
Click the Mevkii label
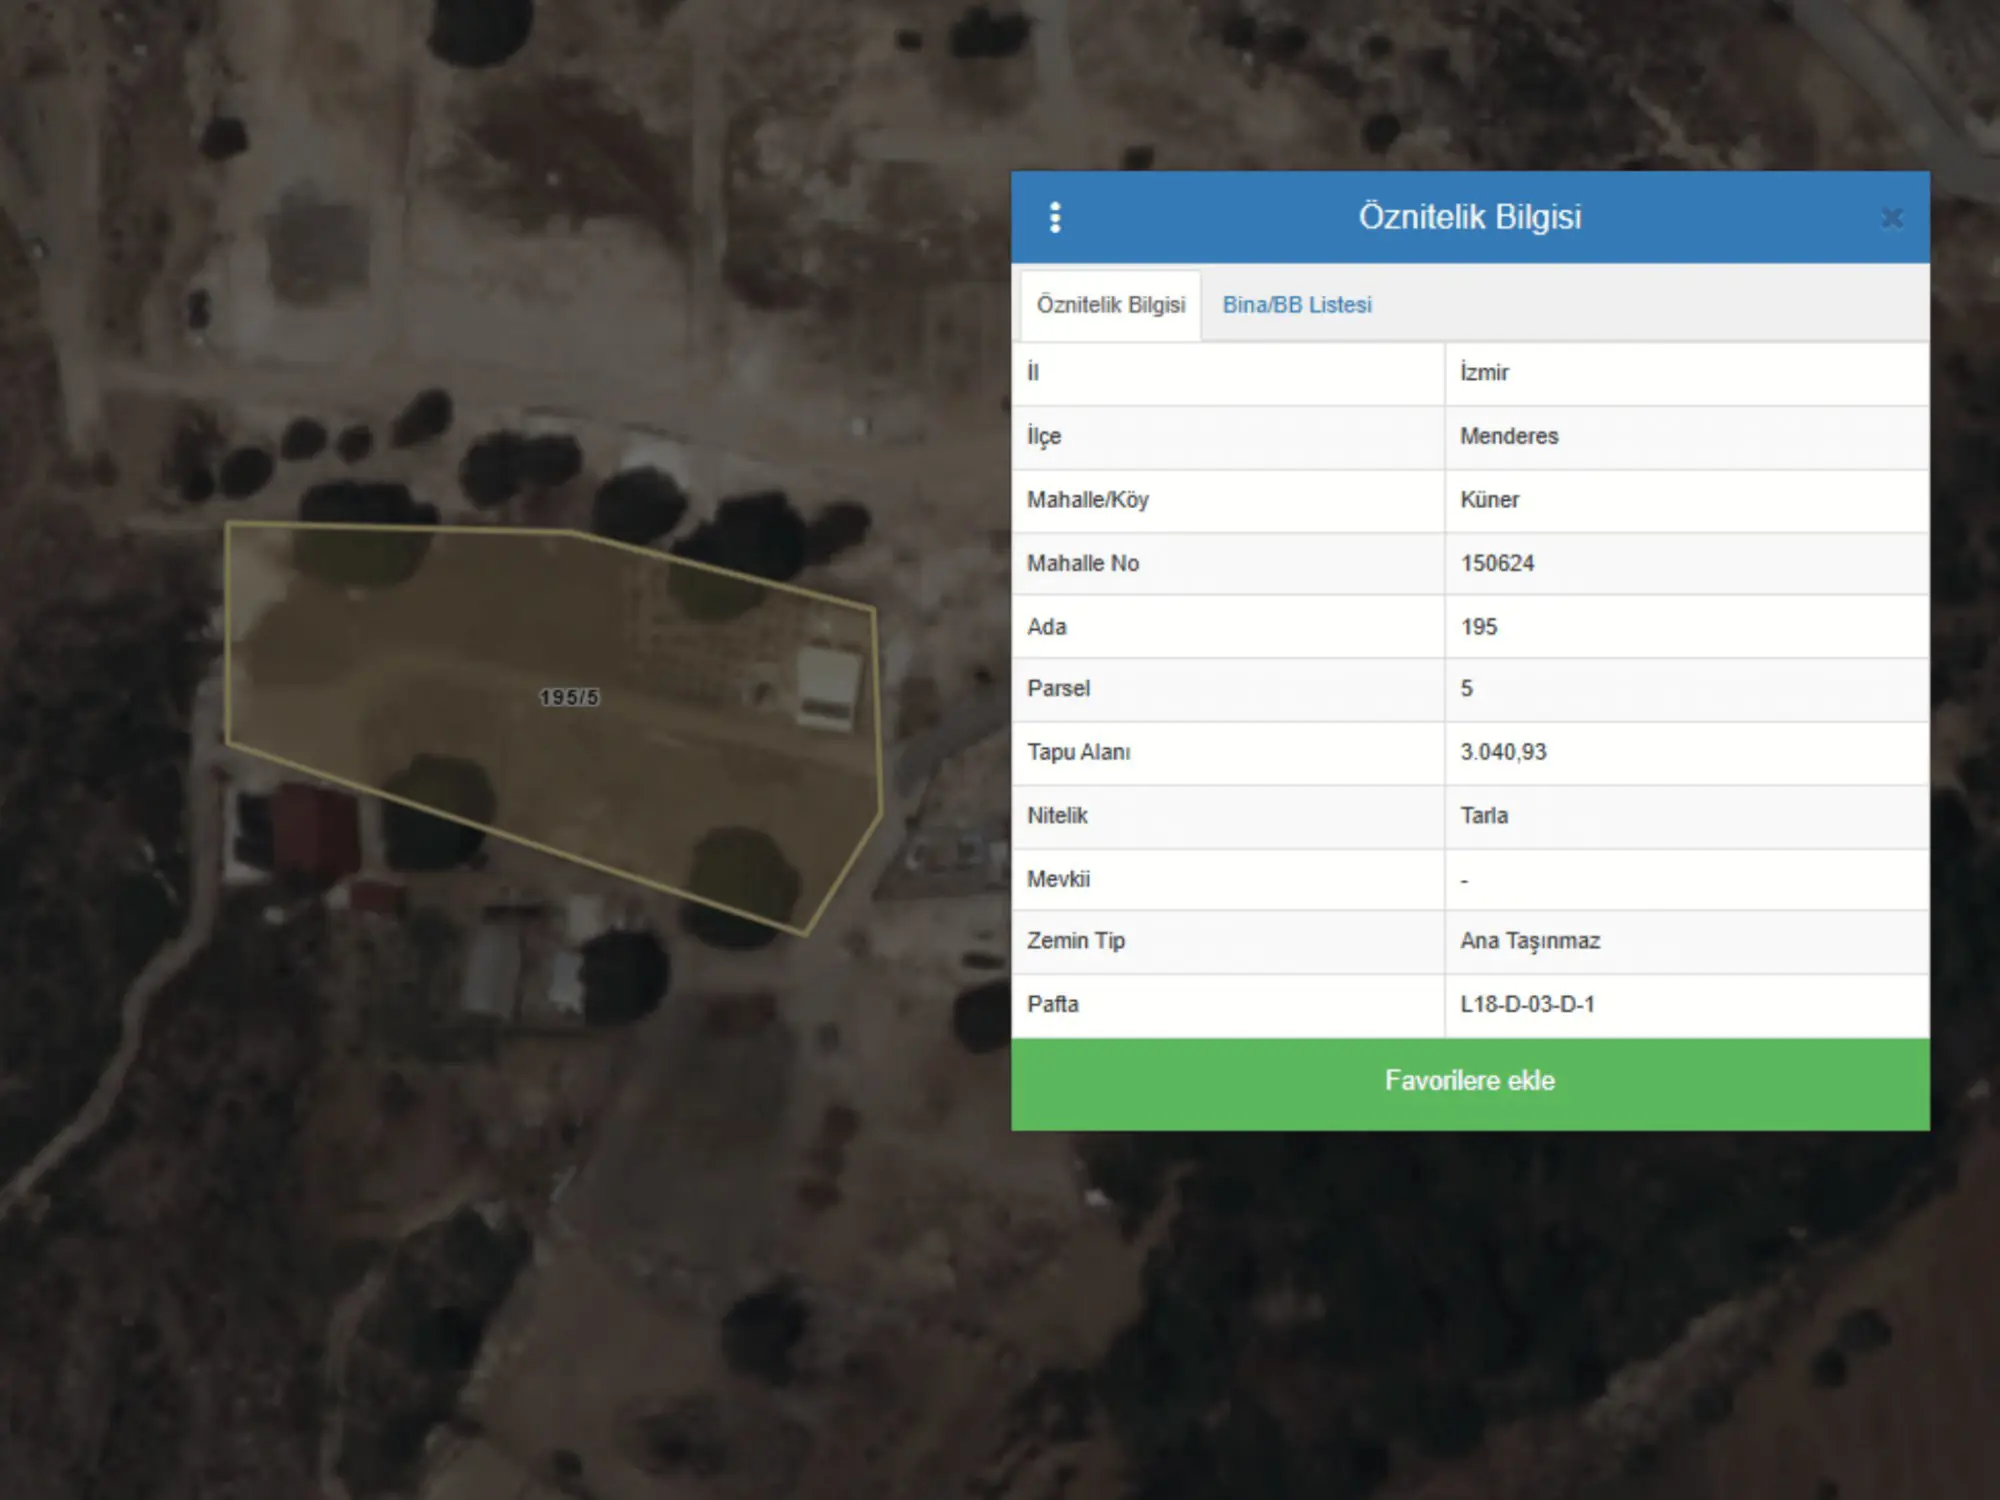click(1058, 879)
